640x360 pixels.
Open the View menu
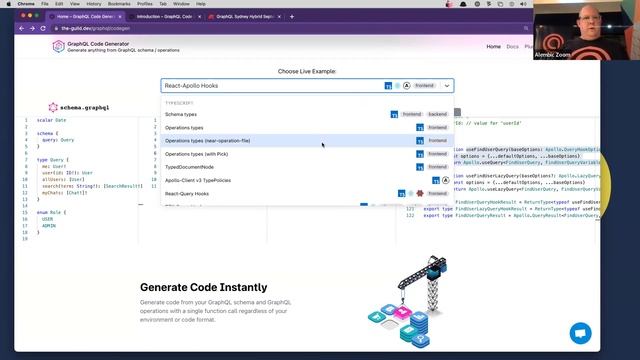click(x=75, y=4)
